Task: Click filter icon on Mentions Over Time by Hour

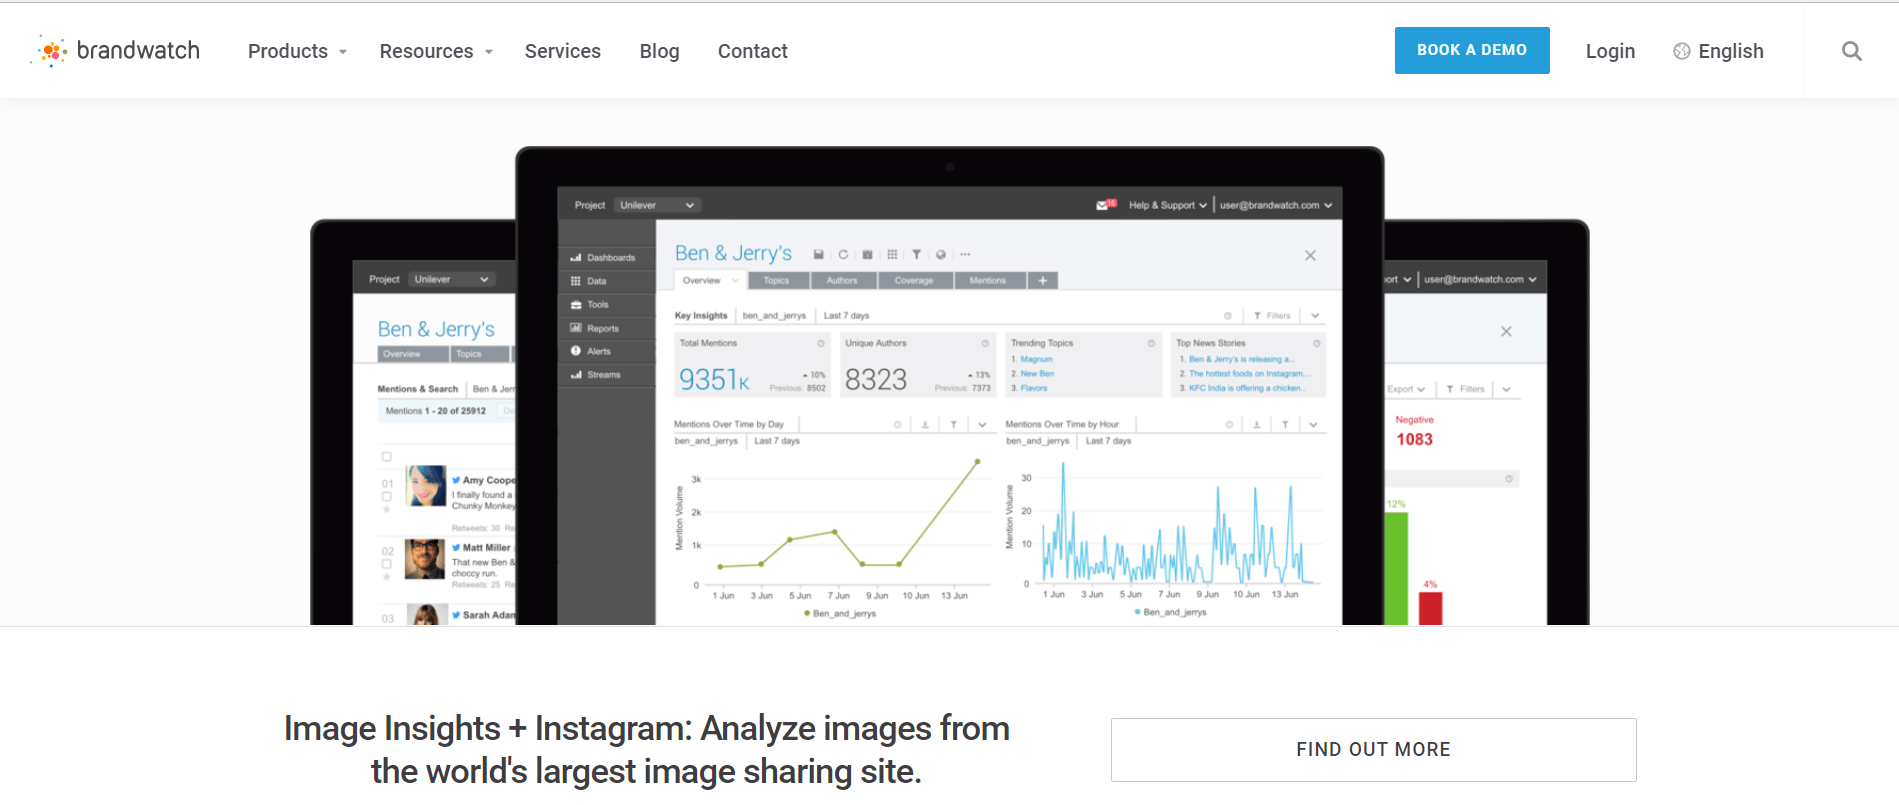Action: pos(1285,425)
